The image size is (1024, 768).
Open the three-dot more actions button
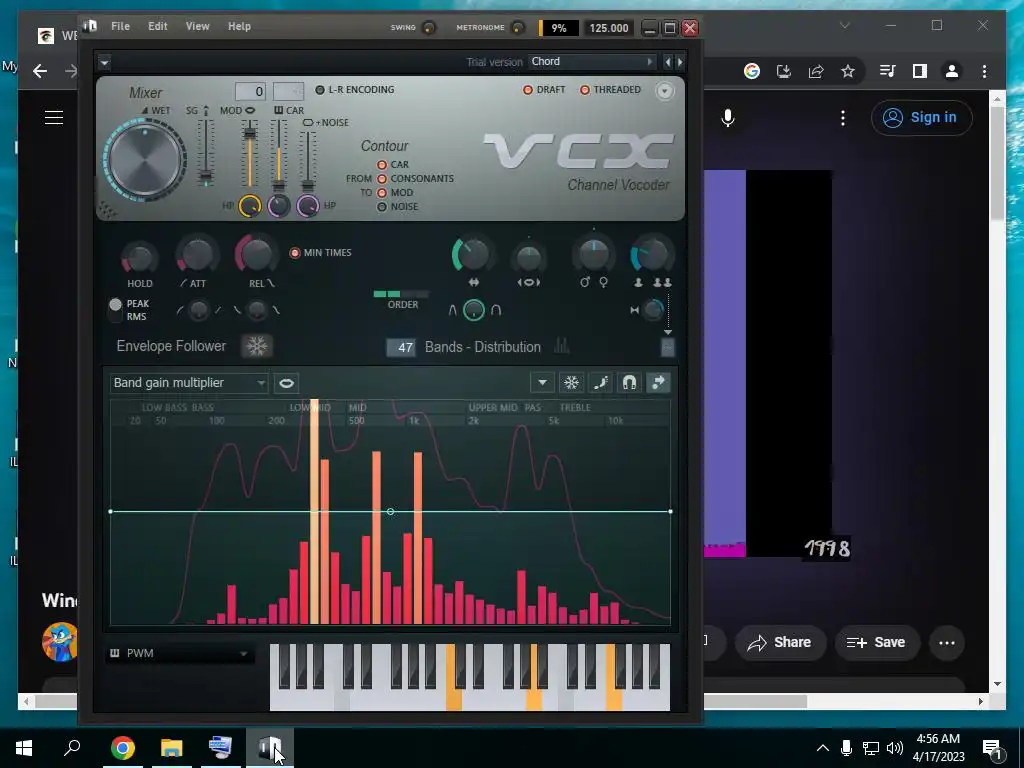pyautogui.click(x=947, y=643)
